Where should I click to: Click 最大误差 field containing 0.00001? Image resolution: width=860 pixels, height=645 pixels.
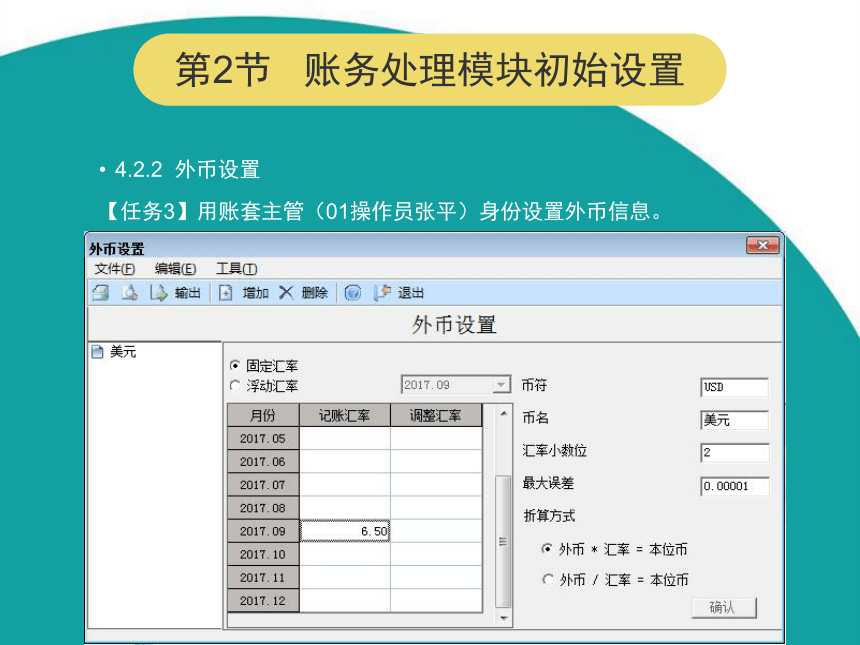[734, 486]
